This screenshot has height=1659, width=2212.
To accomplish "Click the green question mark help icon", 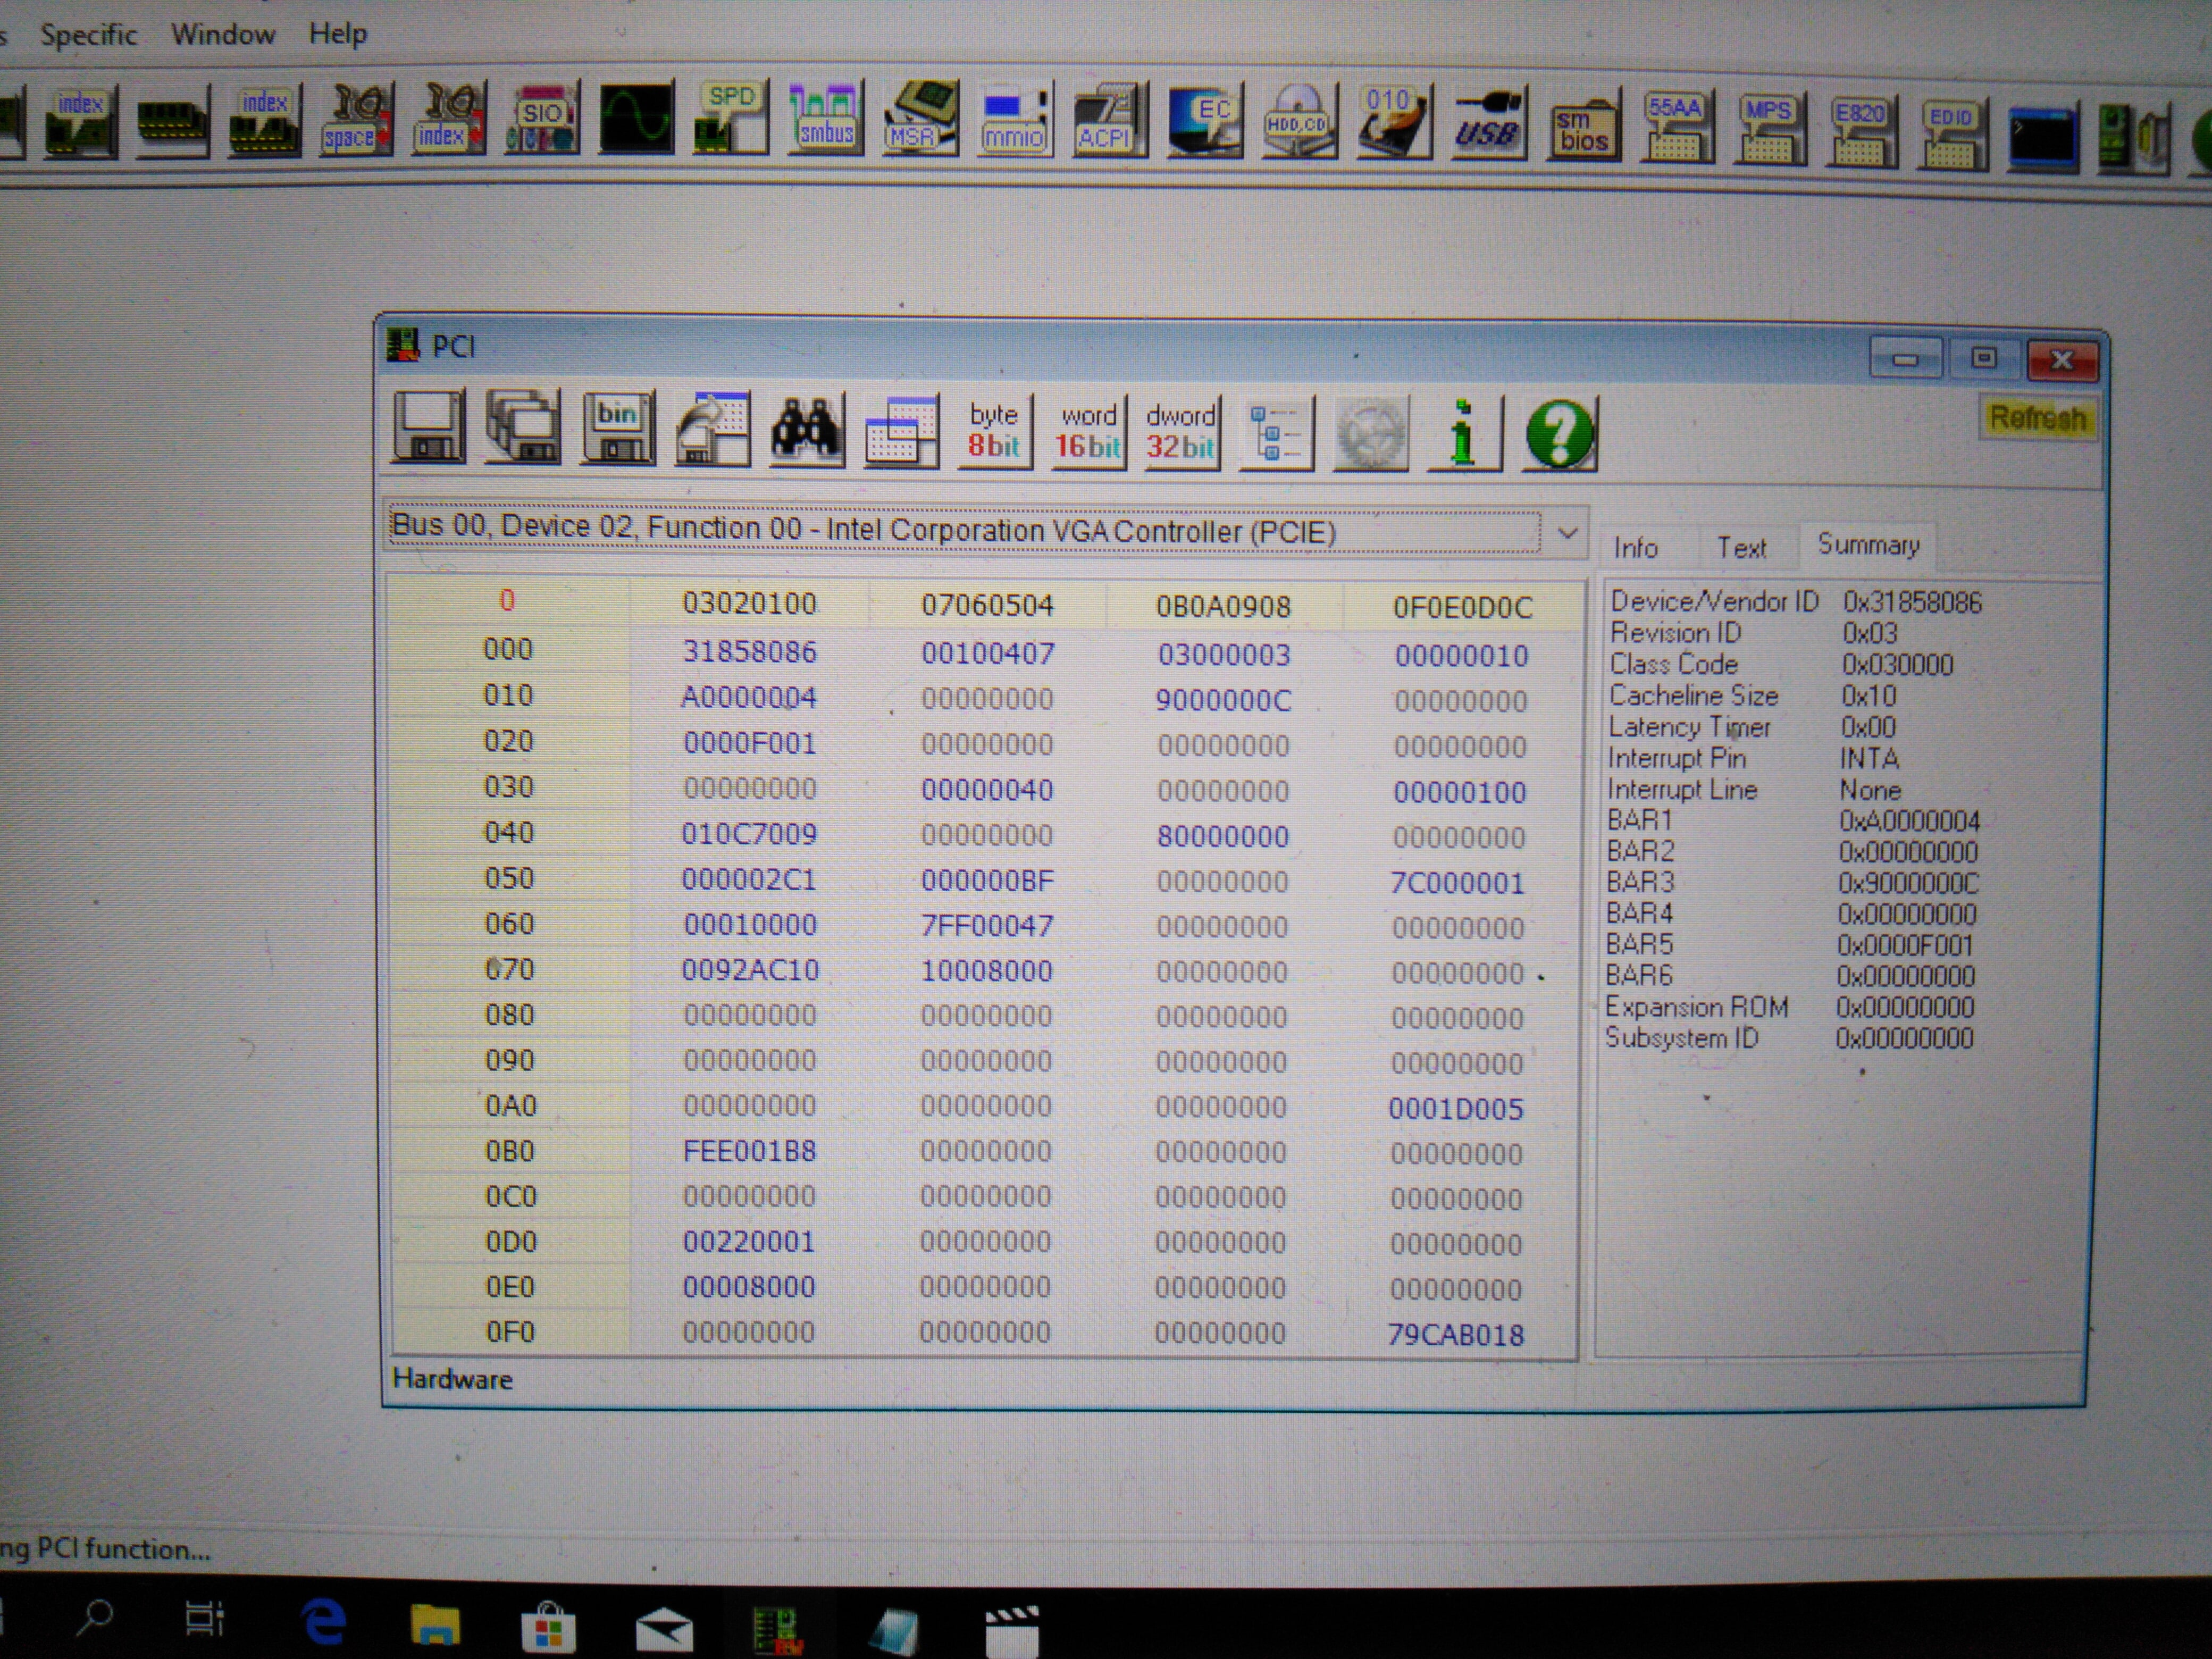I will pos(1559,434).
